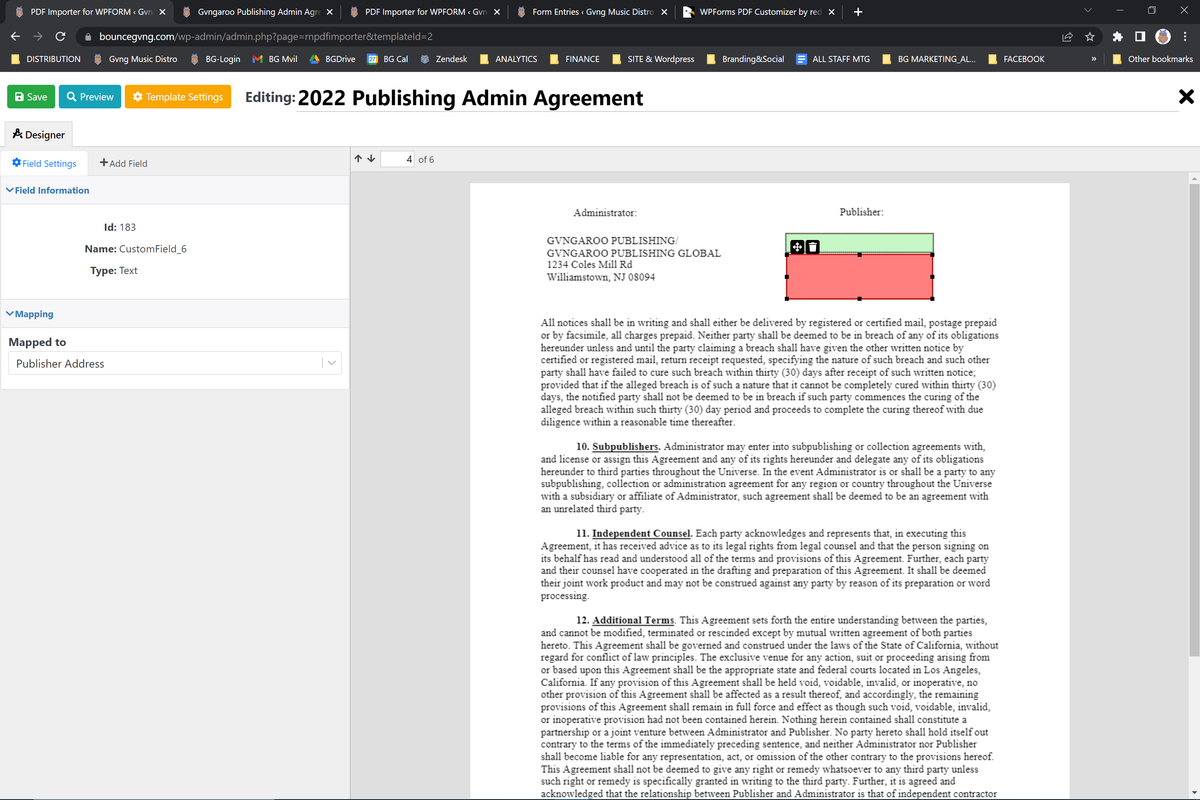Collapse the Mapping section
Image resolution: width=1200 pixels, height=800 pixels.
tap(30, 314)
